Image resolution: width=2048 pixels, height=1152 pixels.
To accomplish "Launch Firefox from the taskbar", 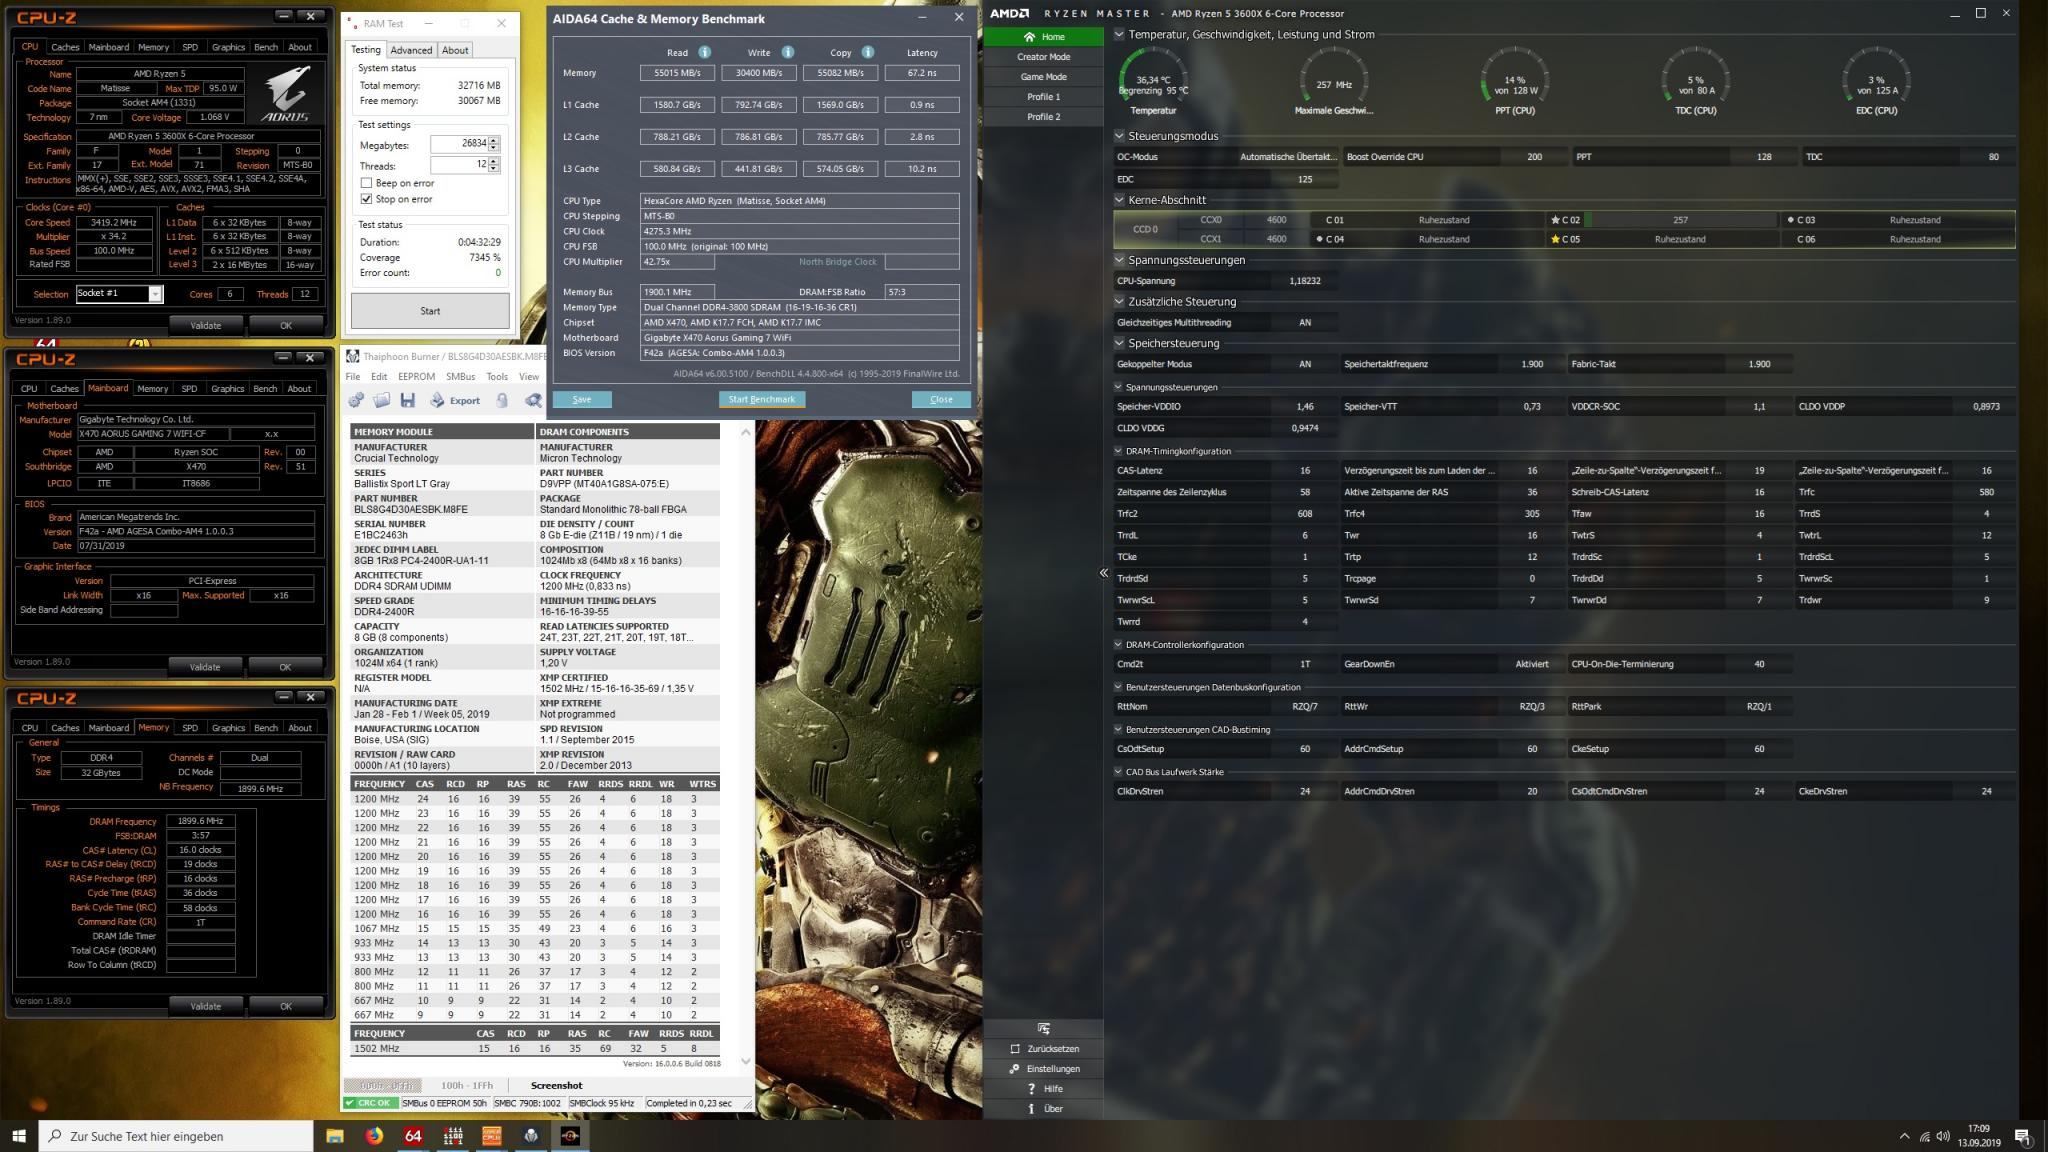I will (374, 1136).
